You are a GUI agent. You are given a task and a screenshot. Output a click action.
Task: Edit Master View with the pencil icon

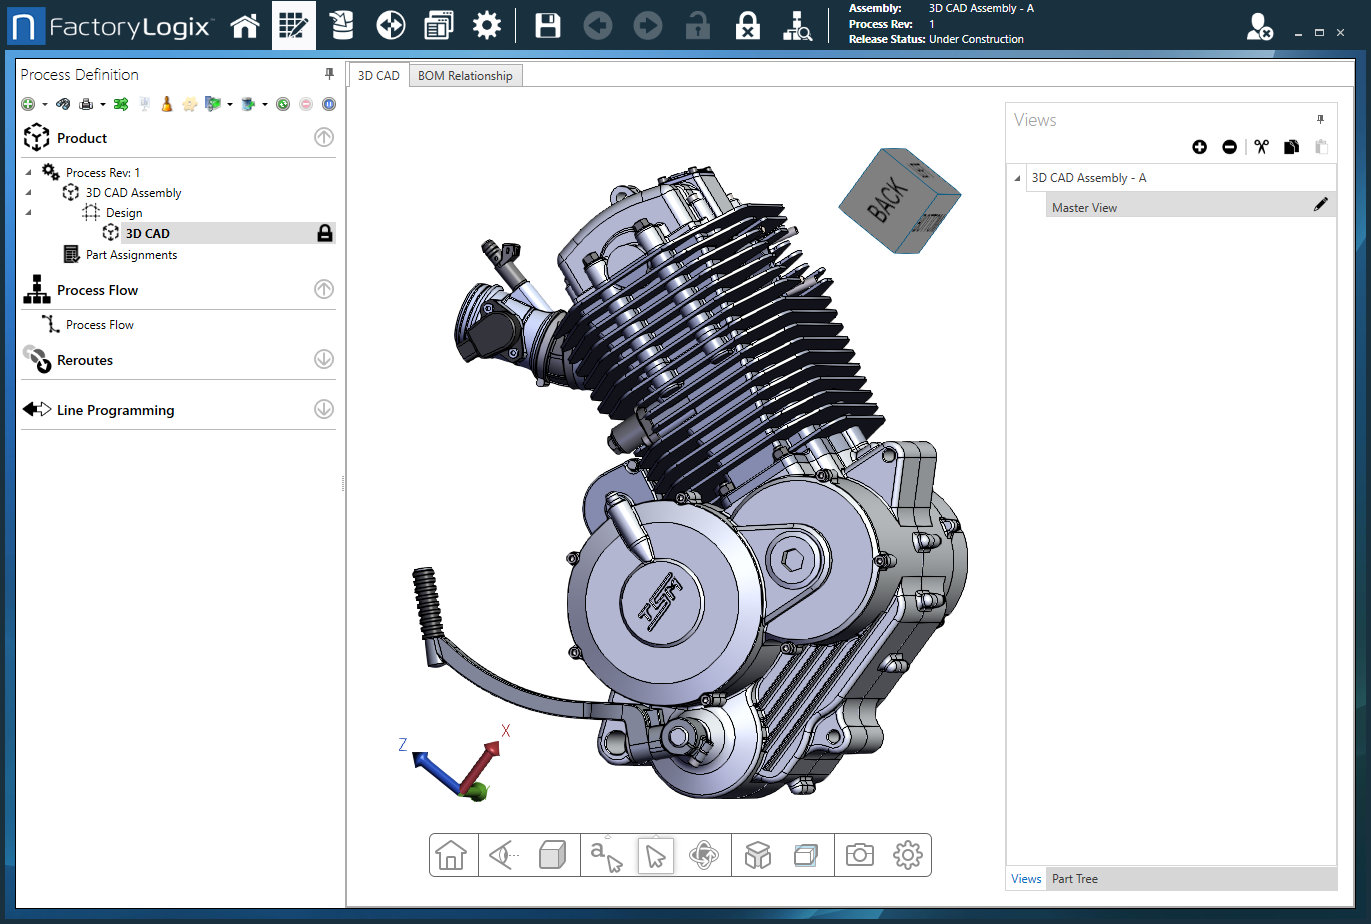1320,205
